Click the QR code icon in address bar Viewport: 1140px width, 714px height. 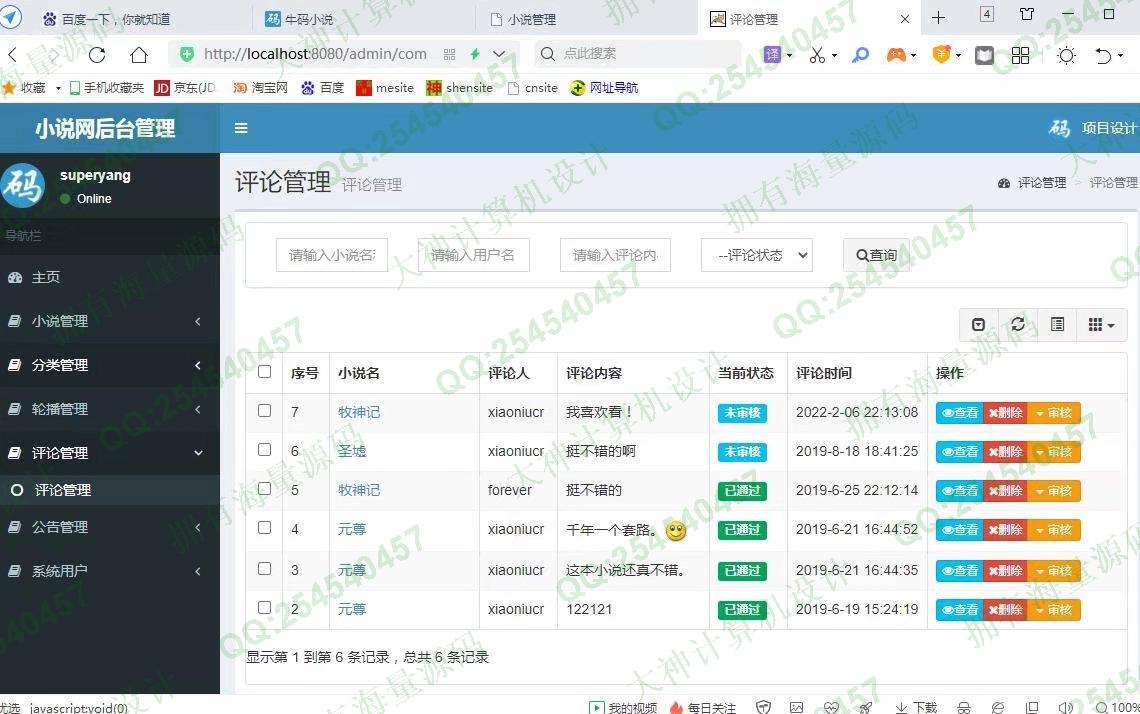coord(449,55)
